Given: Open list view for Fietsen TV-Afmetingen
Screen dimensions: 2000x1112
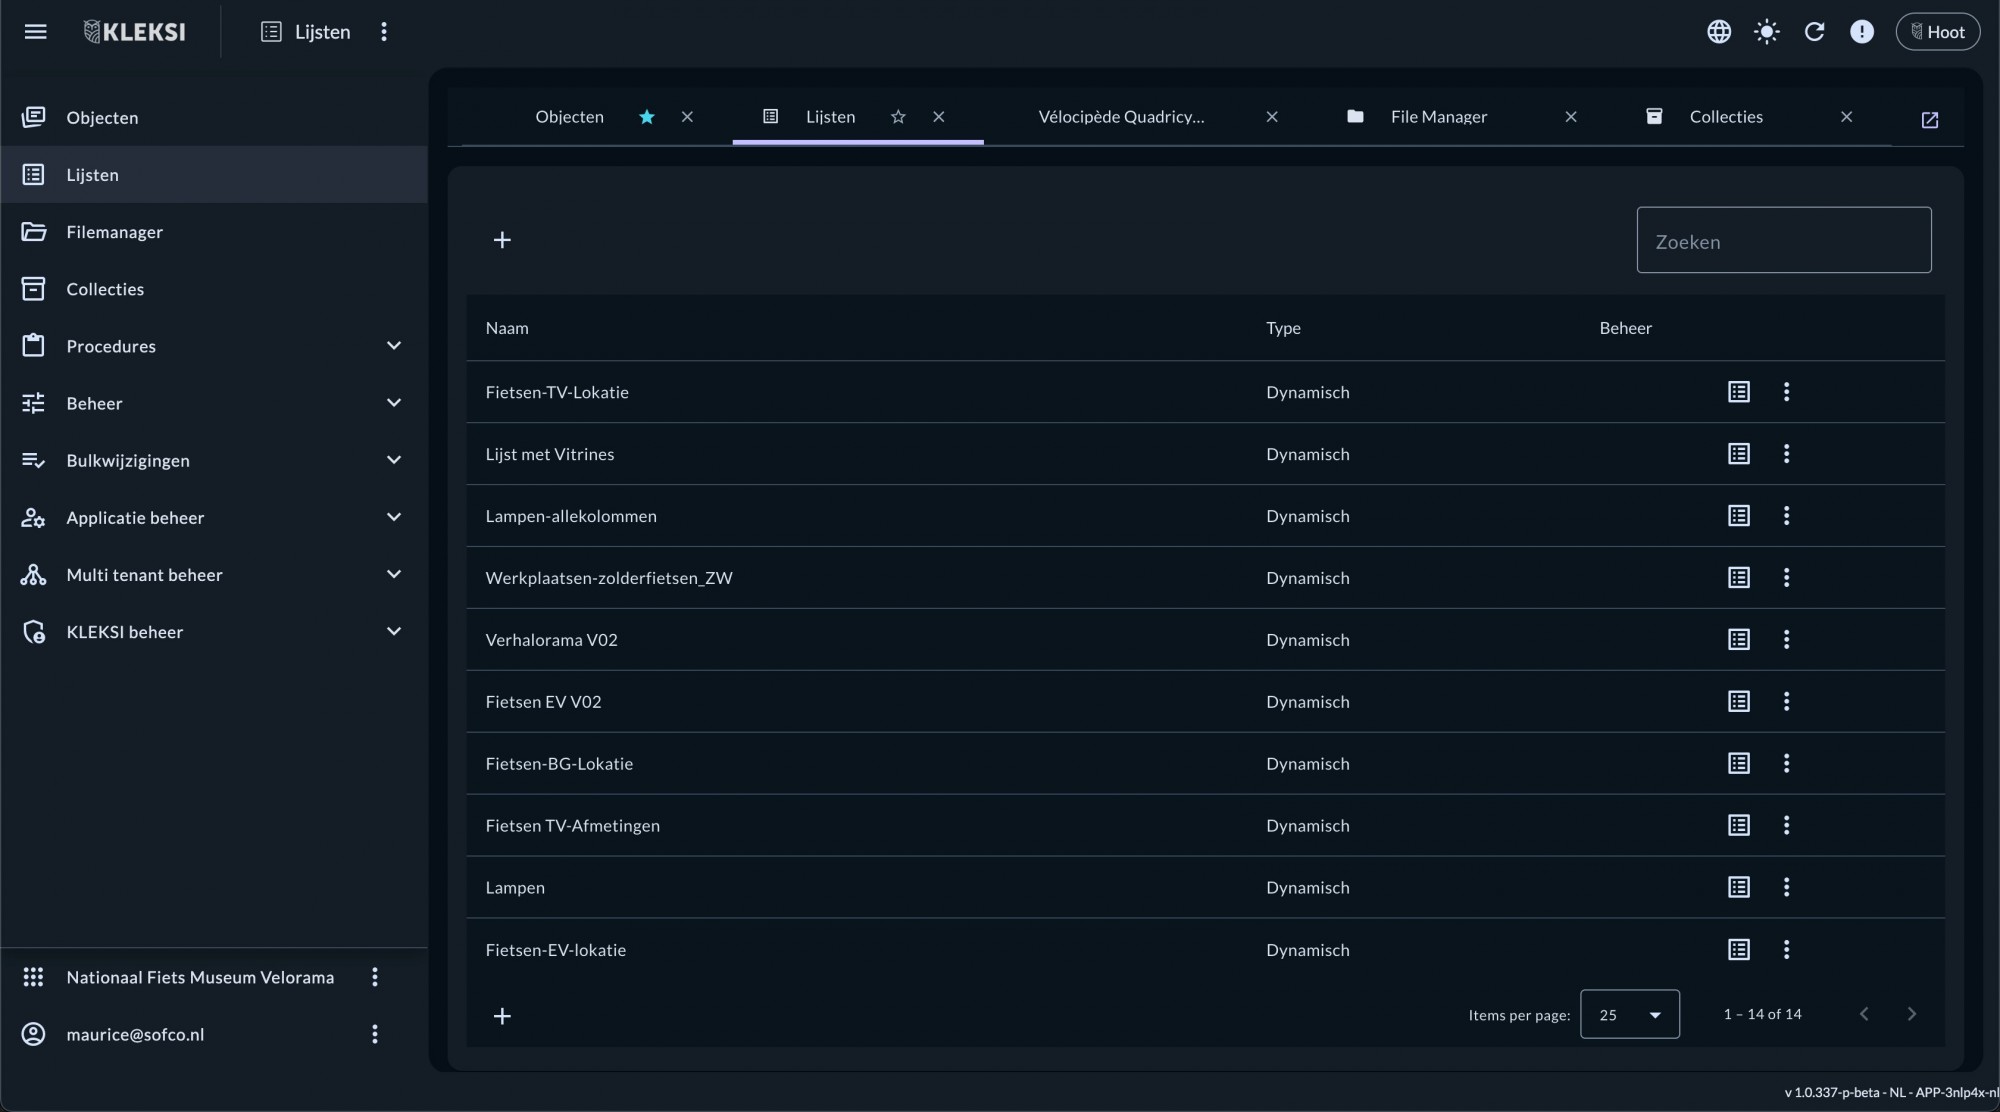Looking at the screenshot, I should tap(1739, 826).
